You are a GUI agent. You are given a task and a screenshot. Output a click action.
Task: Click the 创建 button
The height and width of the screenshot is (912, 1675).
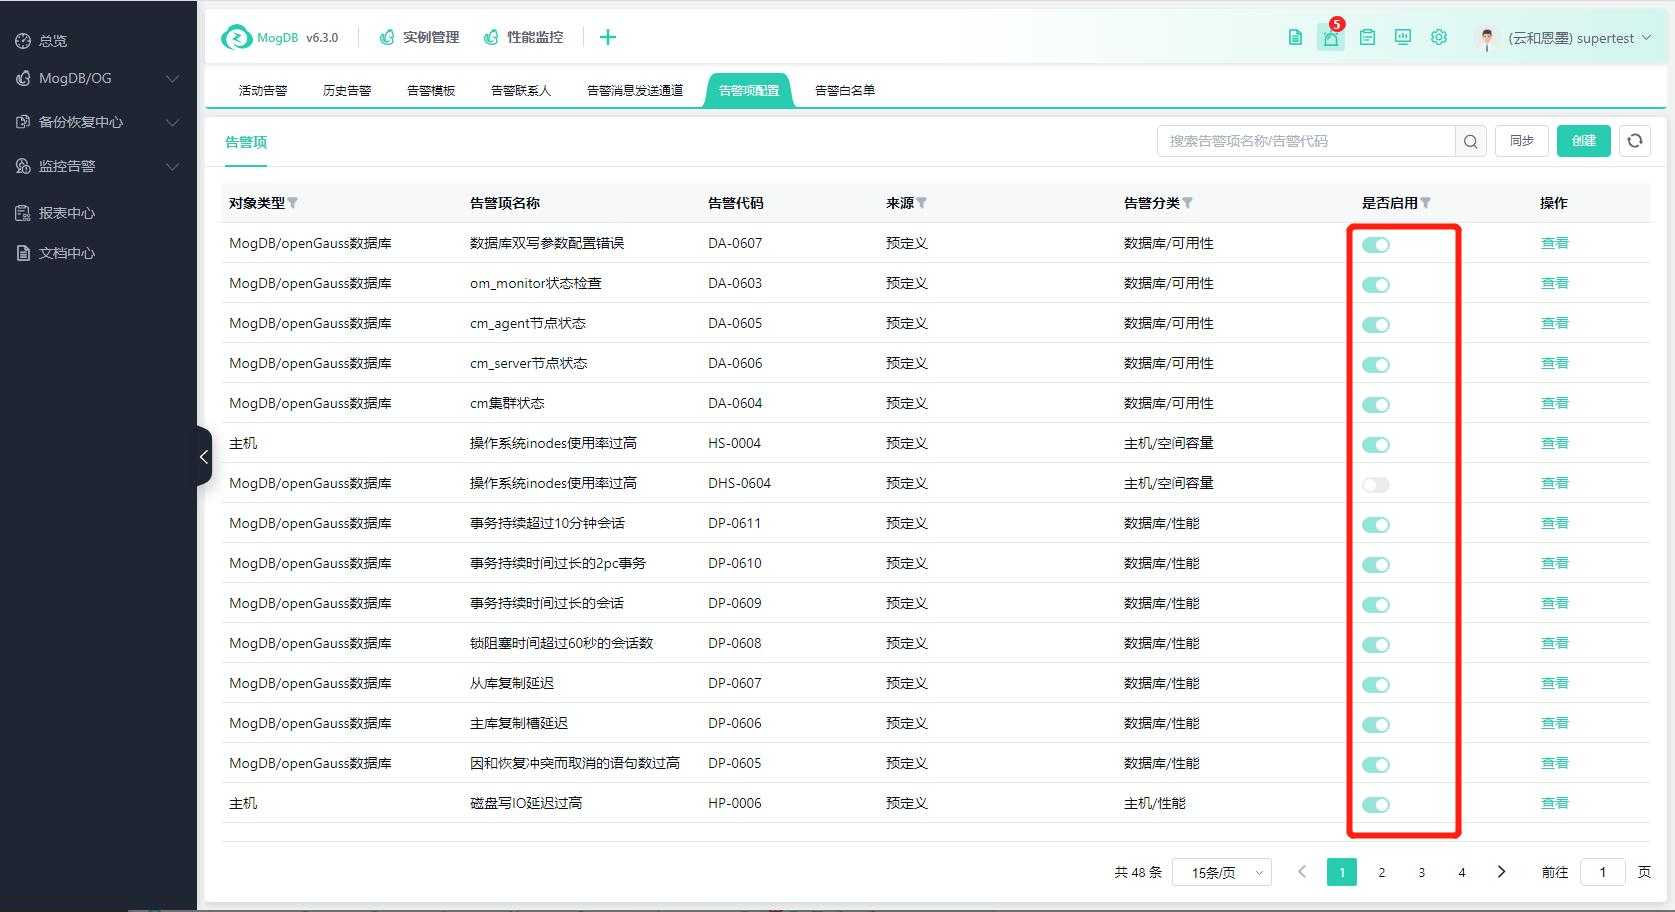point(1584,141)
